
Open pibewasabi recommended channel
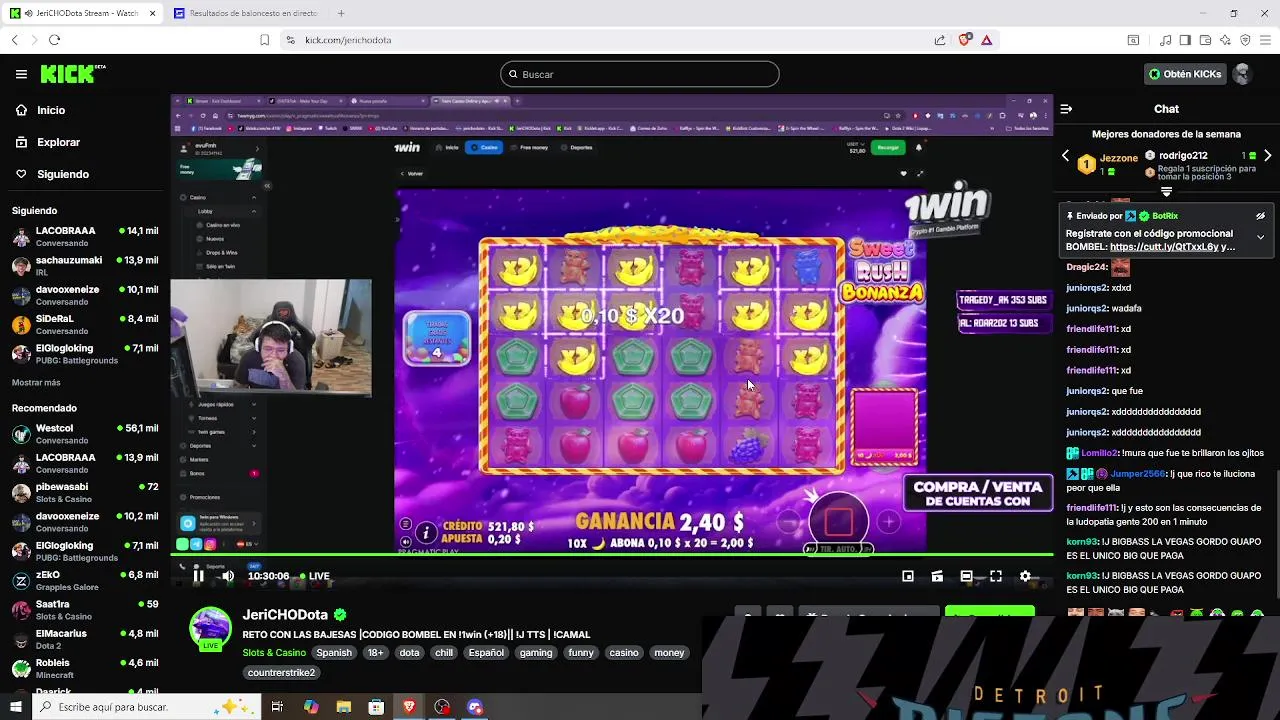[x=85, y=492]
